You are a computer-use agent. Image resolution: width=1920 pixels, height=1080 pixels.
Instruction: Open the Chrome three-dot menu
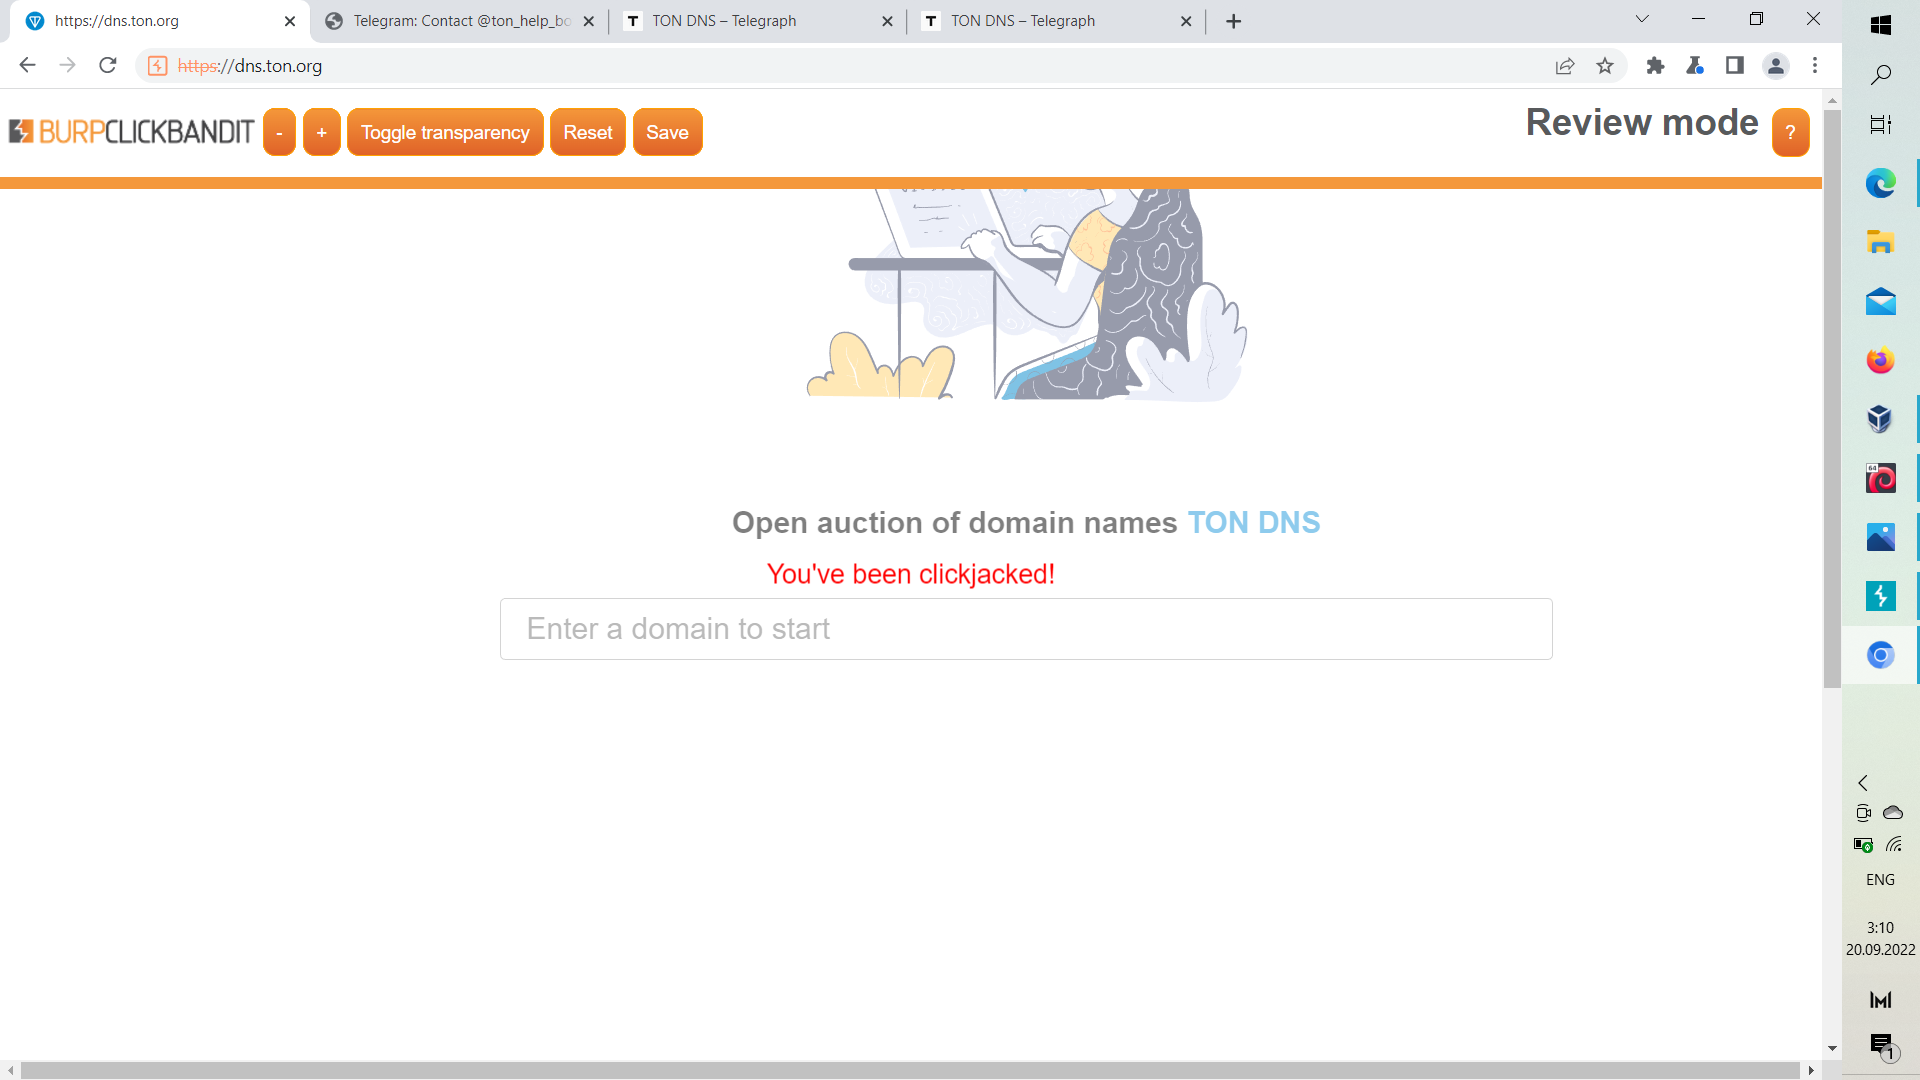(x=1815, y=66)
